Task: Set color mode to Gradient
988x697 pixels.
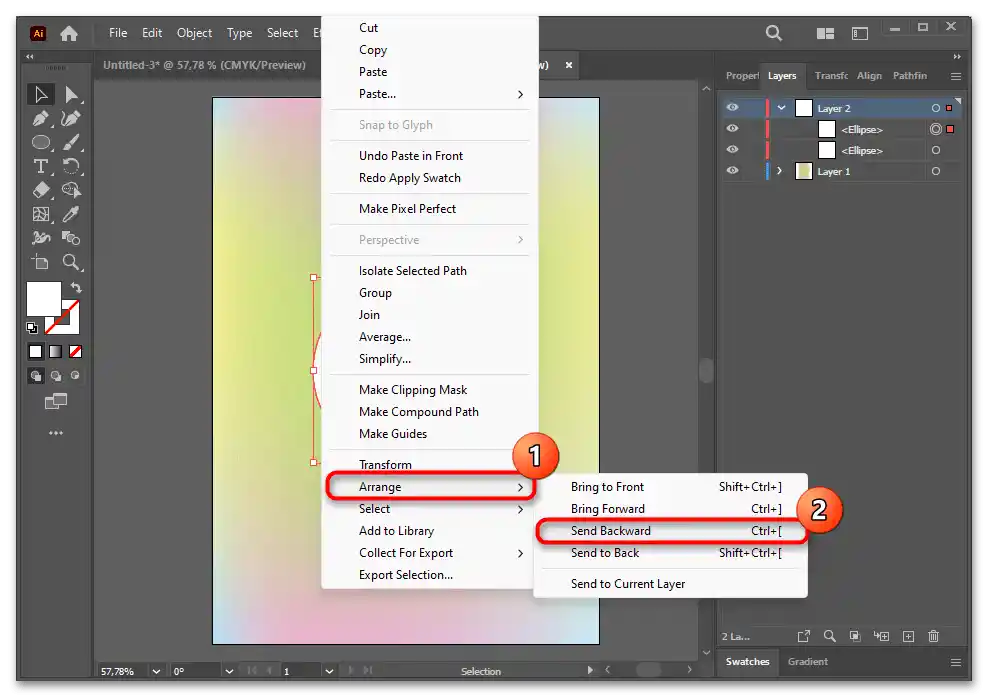Action: [x=55, y=352]
